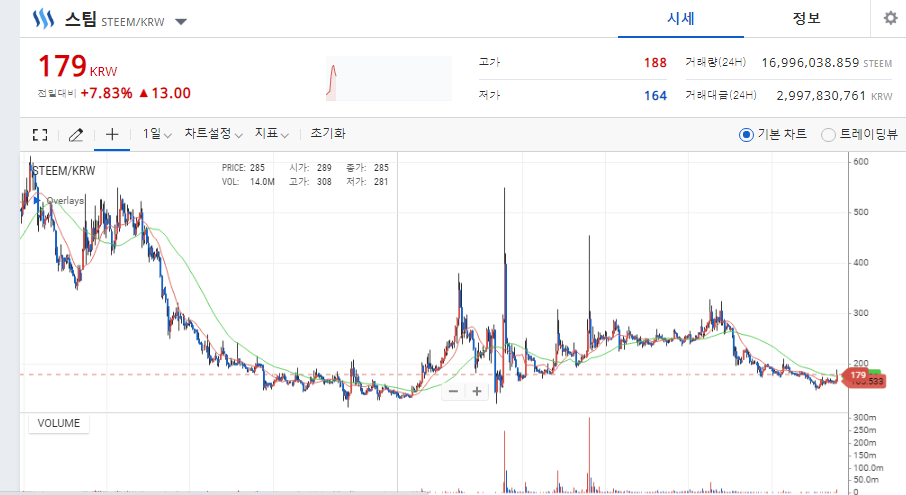Open the settings gear icon

coord(890,18)
